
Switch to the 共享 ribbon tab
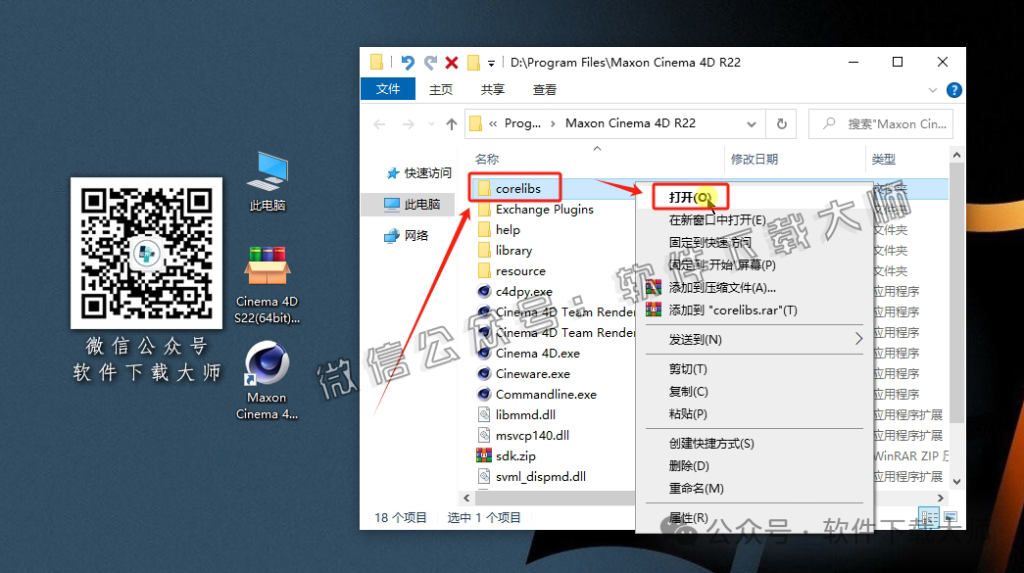492,90
